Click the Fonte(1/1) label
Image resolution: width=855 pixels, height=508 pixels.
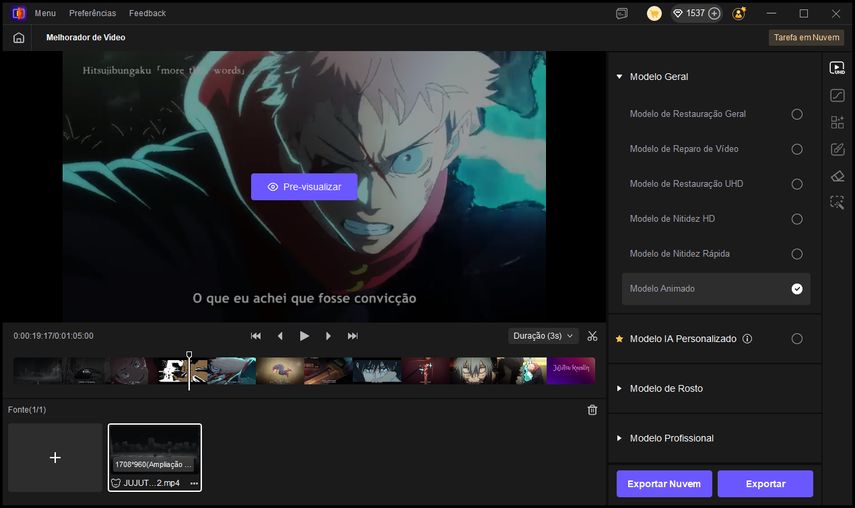point(27,410)
